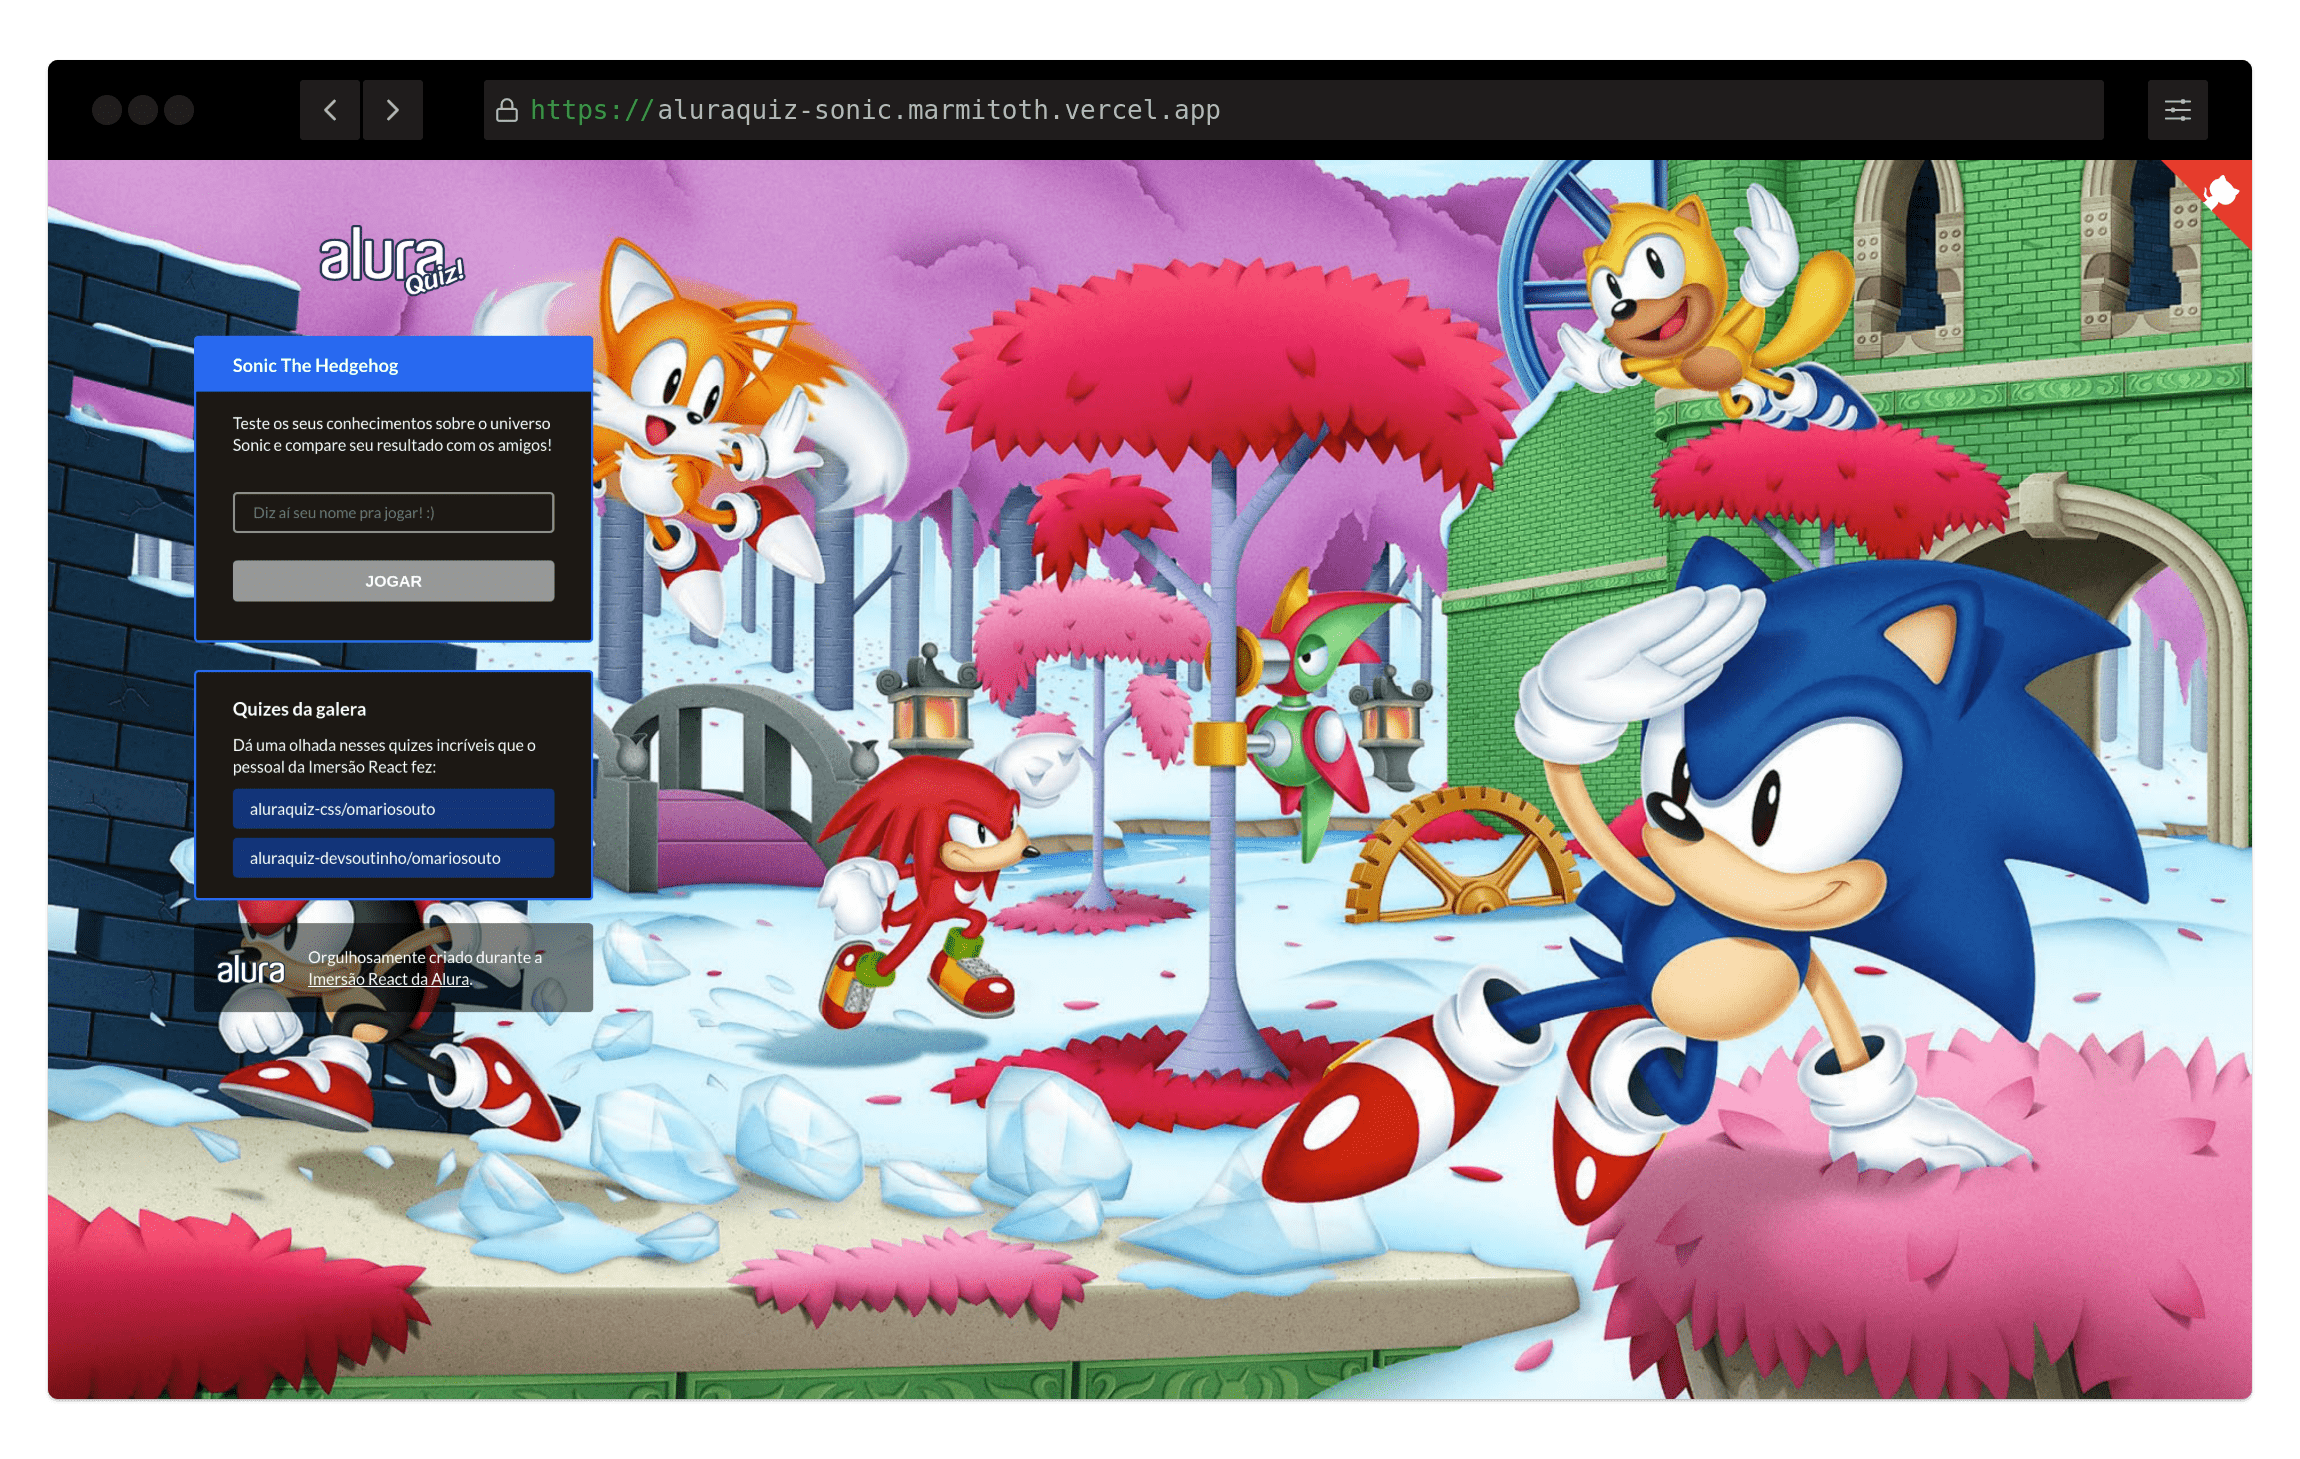
Task: Click the Sonic The Hedgehog blue header bar
Action: (x=393, y=365)
